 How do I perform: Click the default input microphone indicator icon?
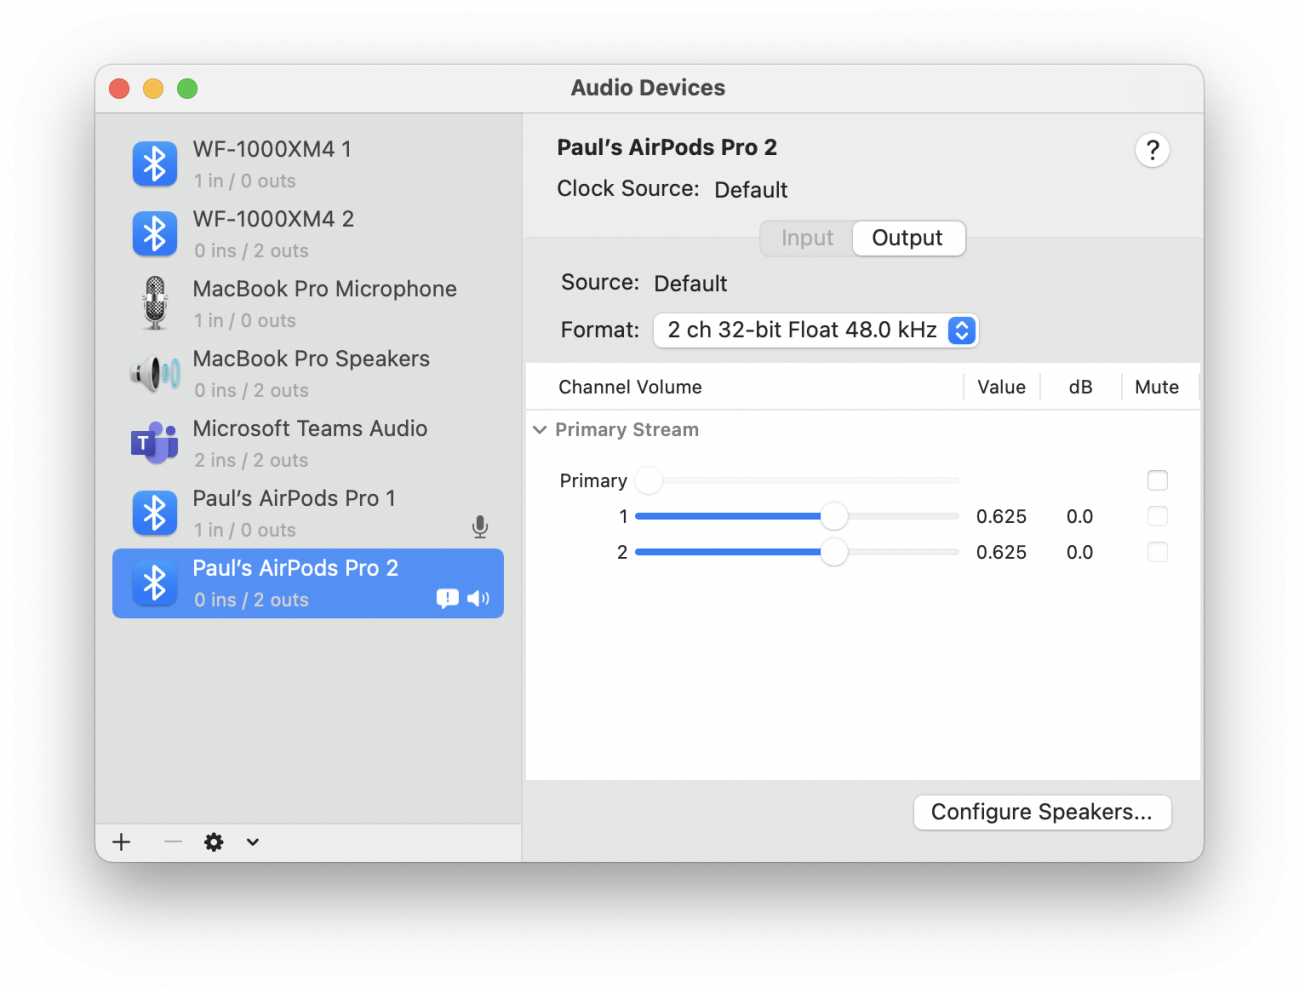(480, 527)
